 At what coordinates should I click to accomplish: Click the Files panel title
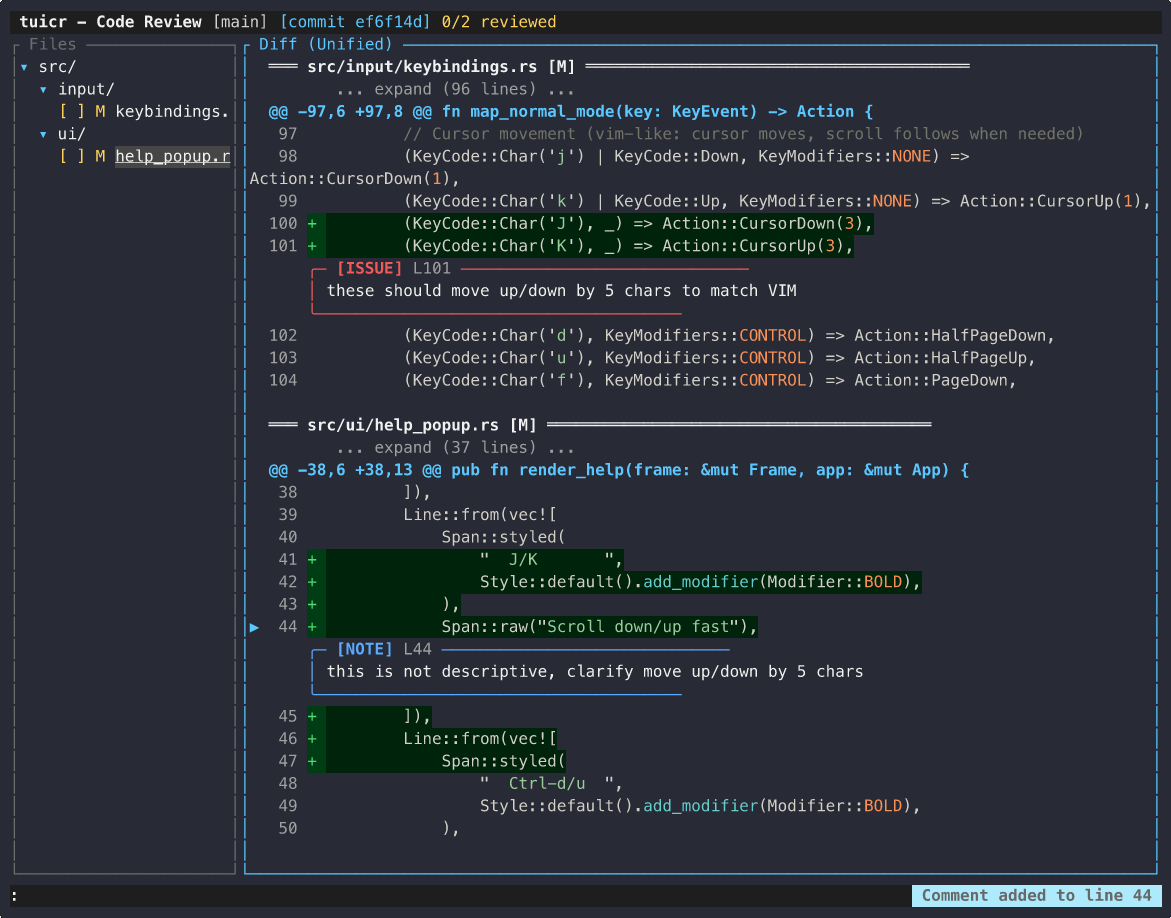pos(53,45)
